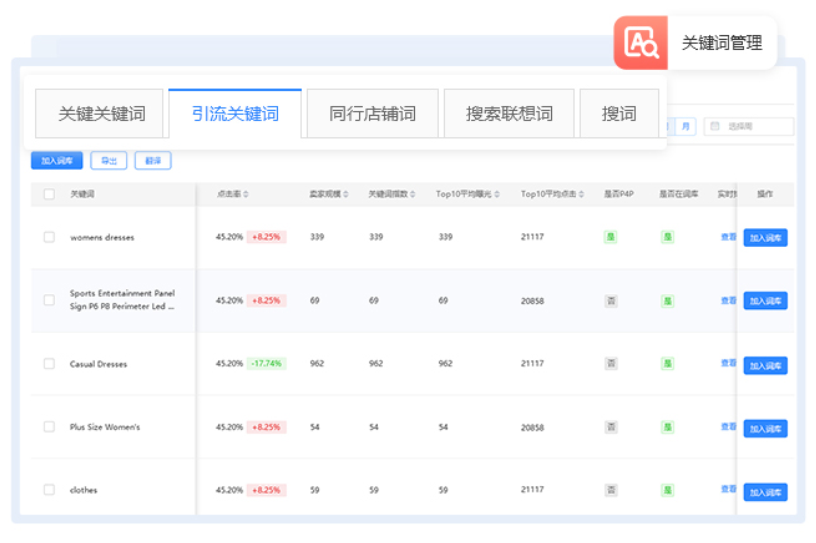This screenshot has width=816, height=543.
Task: Check the womens dresses row checkbox
Action: coord(49,237)
